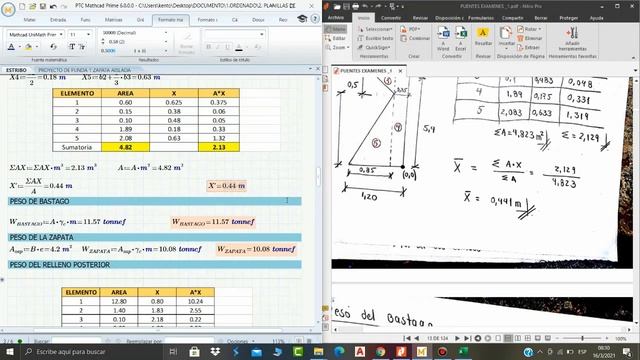
Task: Switch to the Formato de texto ribbon tab
Action: [x=207, y=20]
